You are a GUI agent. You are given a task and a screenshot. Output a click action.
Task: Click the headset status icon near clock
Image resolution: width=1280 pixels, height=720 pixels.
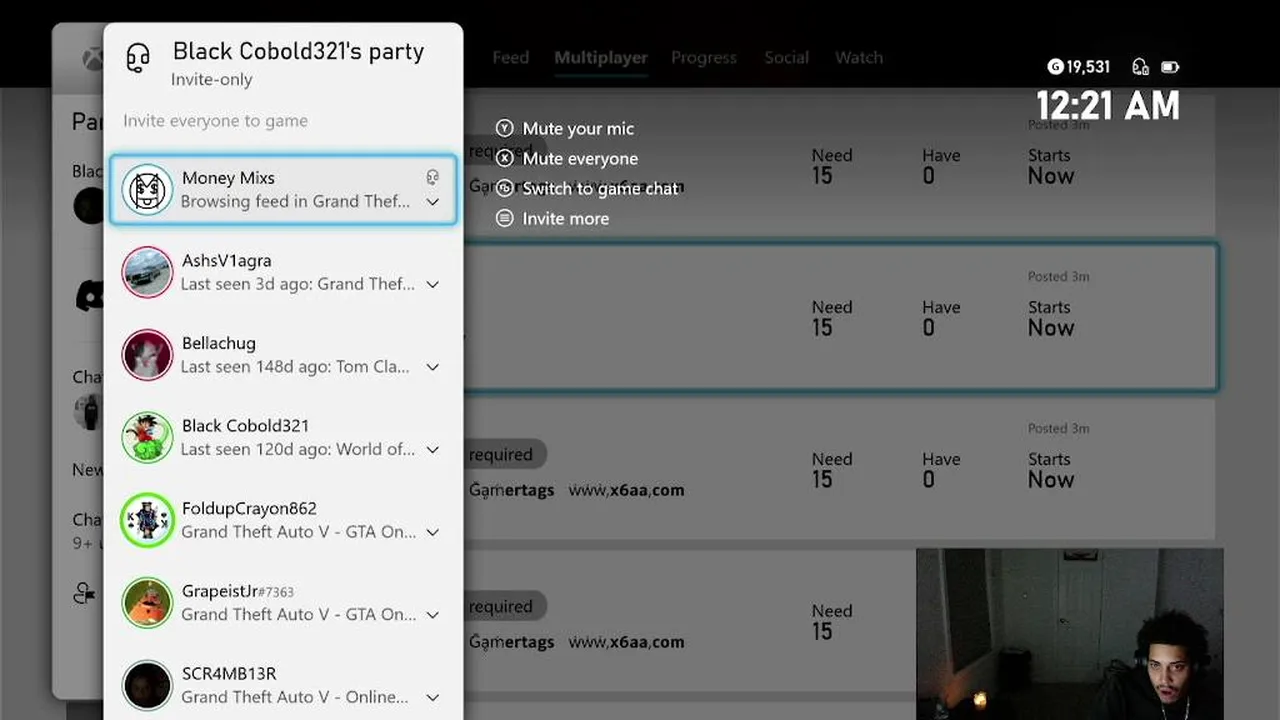[x=1140, y=67]
